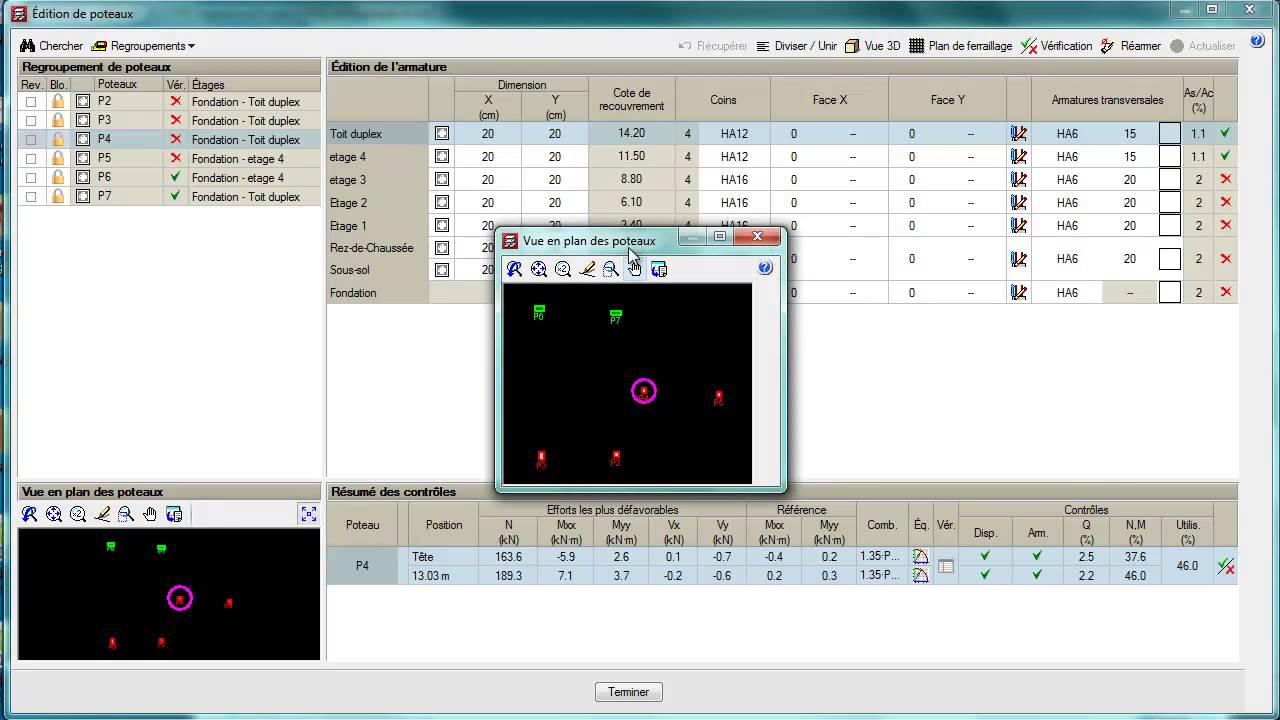Tick the Rev. checkbox for column P3
The height and width of the screenshot is (720, 1280).
(31, 121)
